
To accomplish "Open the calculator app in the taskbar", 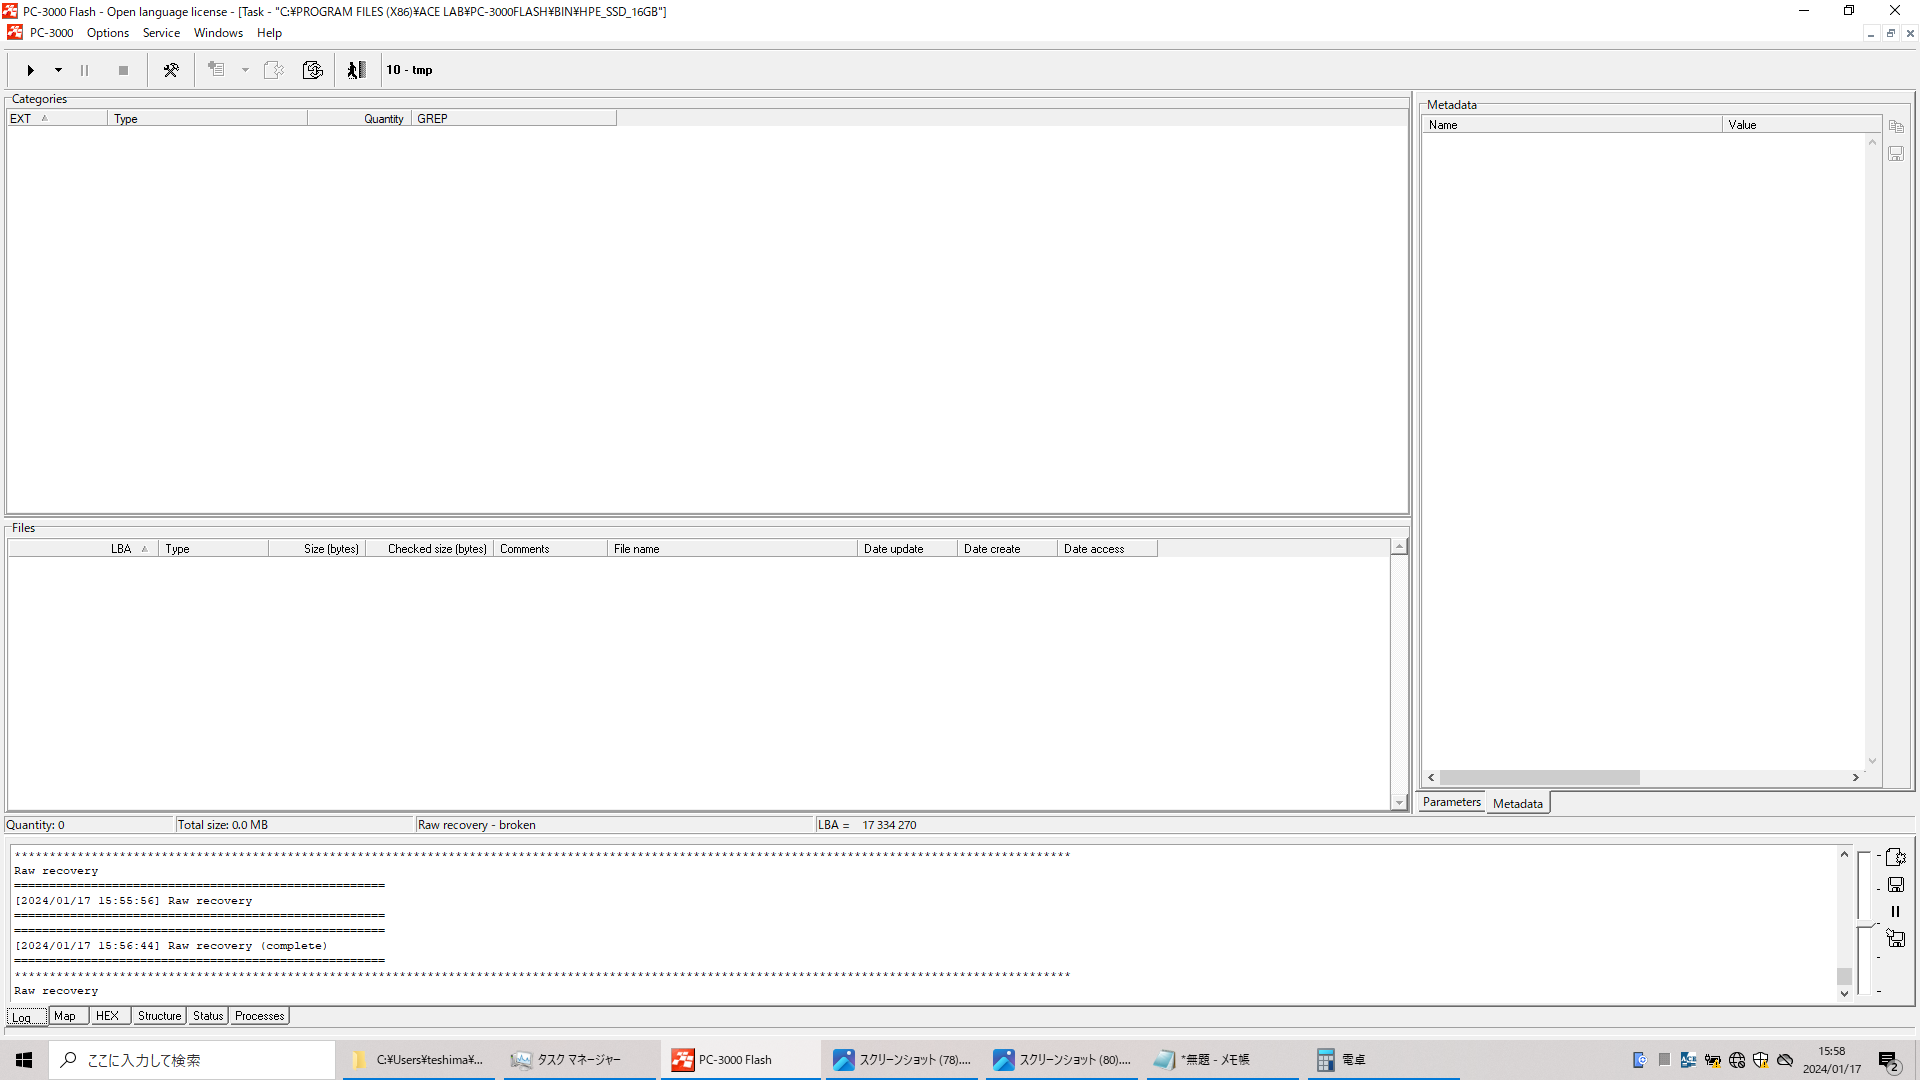I will tap(1340, 1060).
